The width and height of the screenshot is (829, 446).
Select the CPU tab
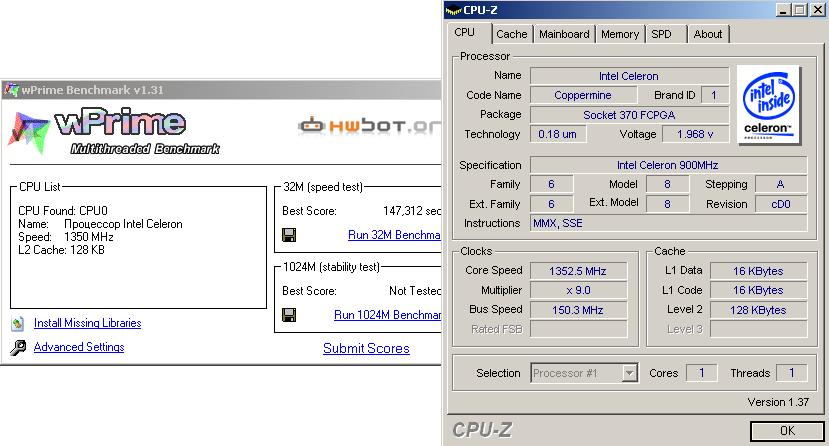(469, 32)
